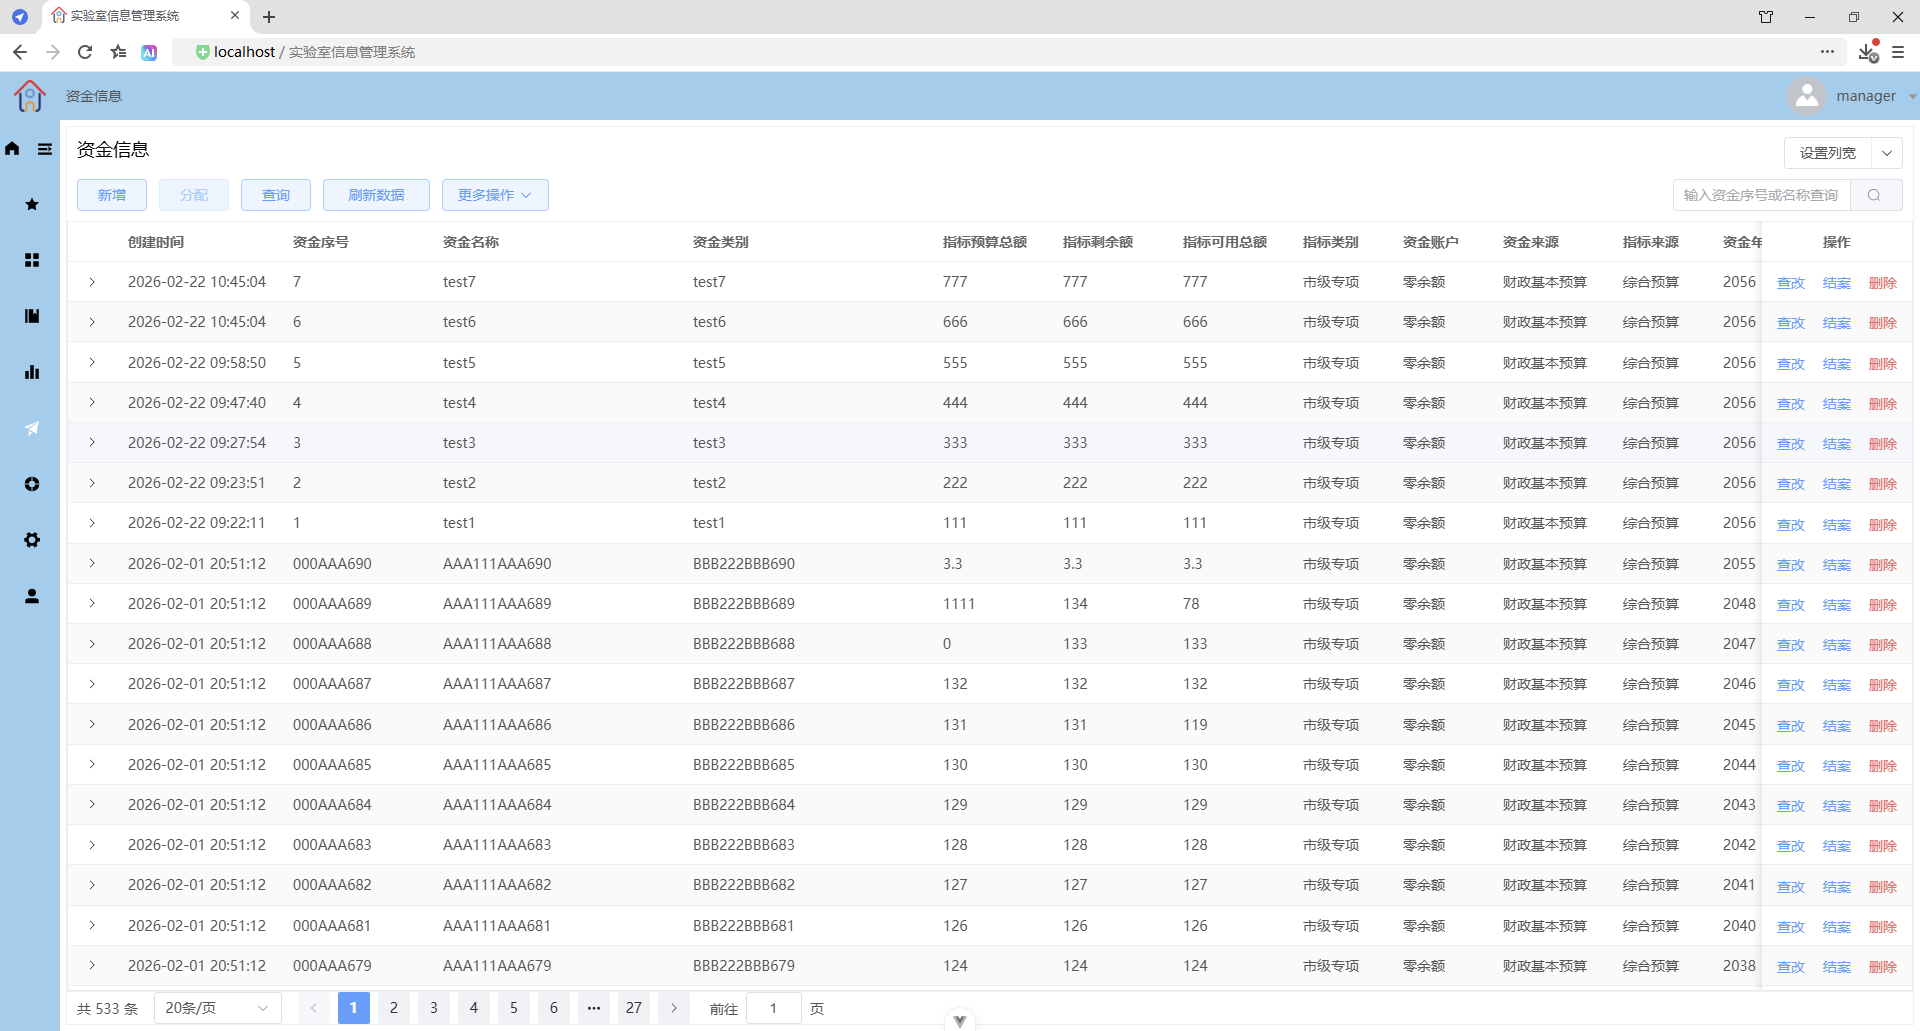
Task: Click the 设置列宽 button
Action: [x=1828, y=153]
